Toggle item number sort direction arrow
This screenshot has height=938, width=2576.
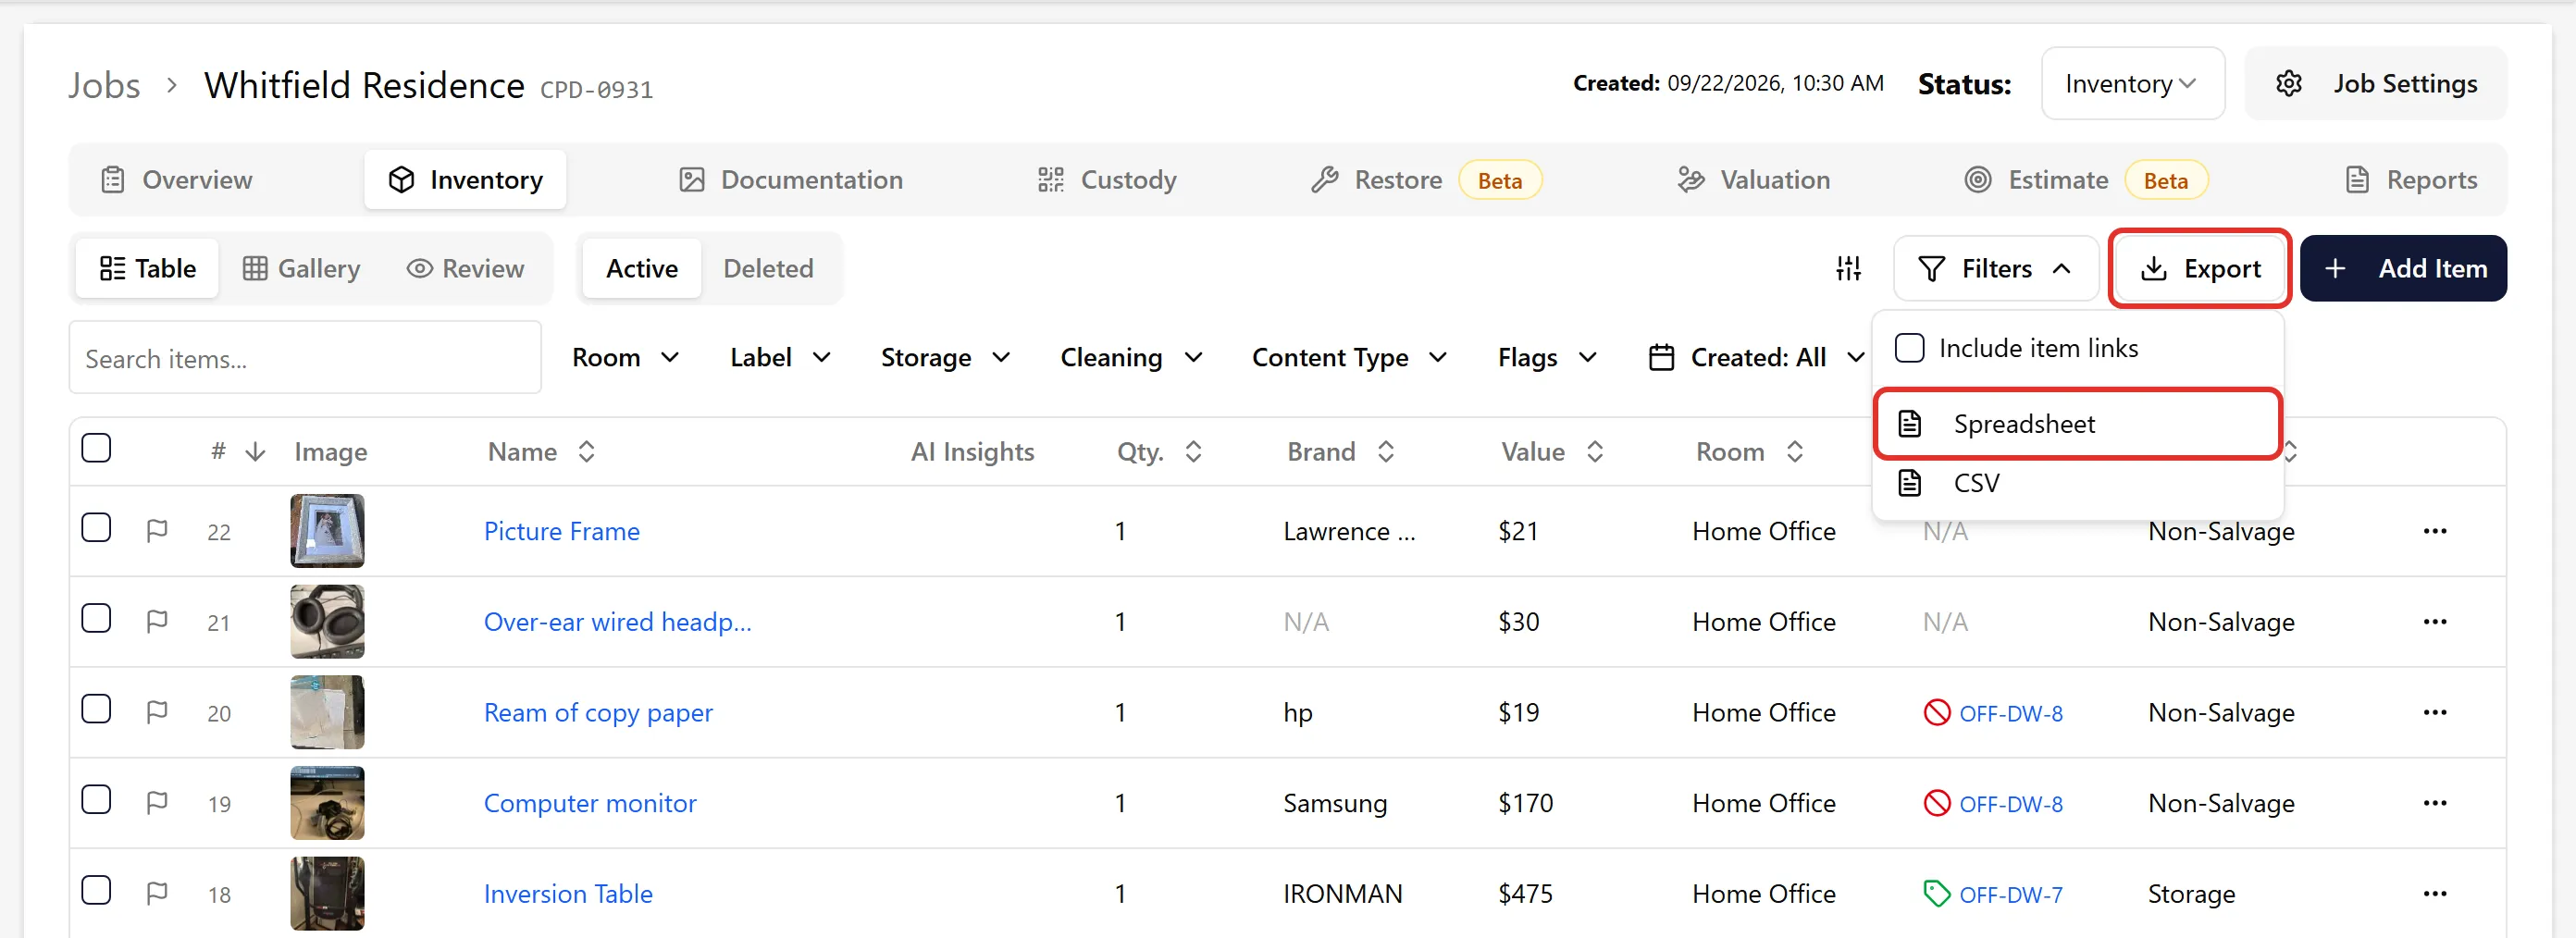pos(255,452)
